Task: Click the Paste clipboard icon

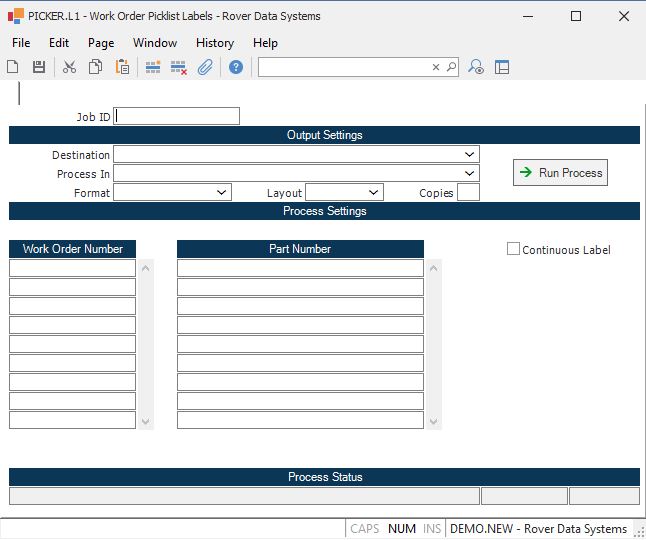Action: point(122,67)
